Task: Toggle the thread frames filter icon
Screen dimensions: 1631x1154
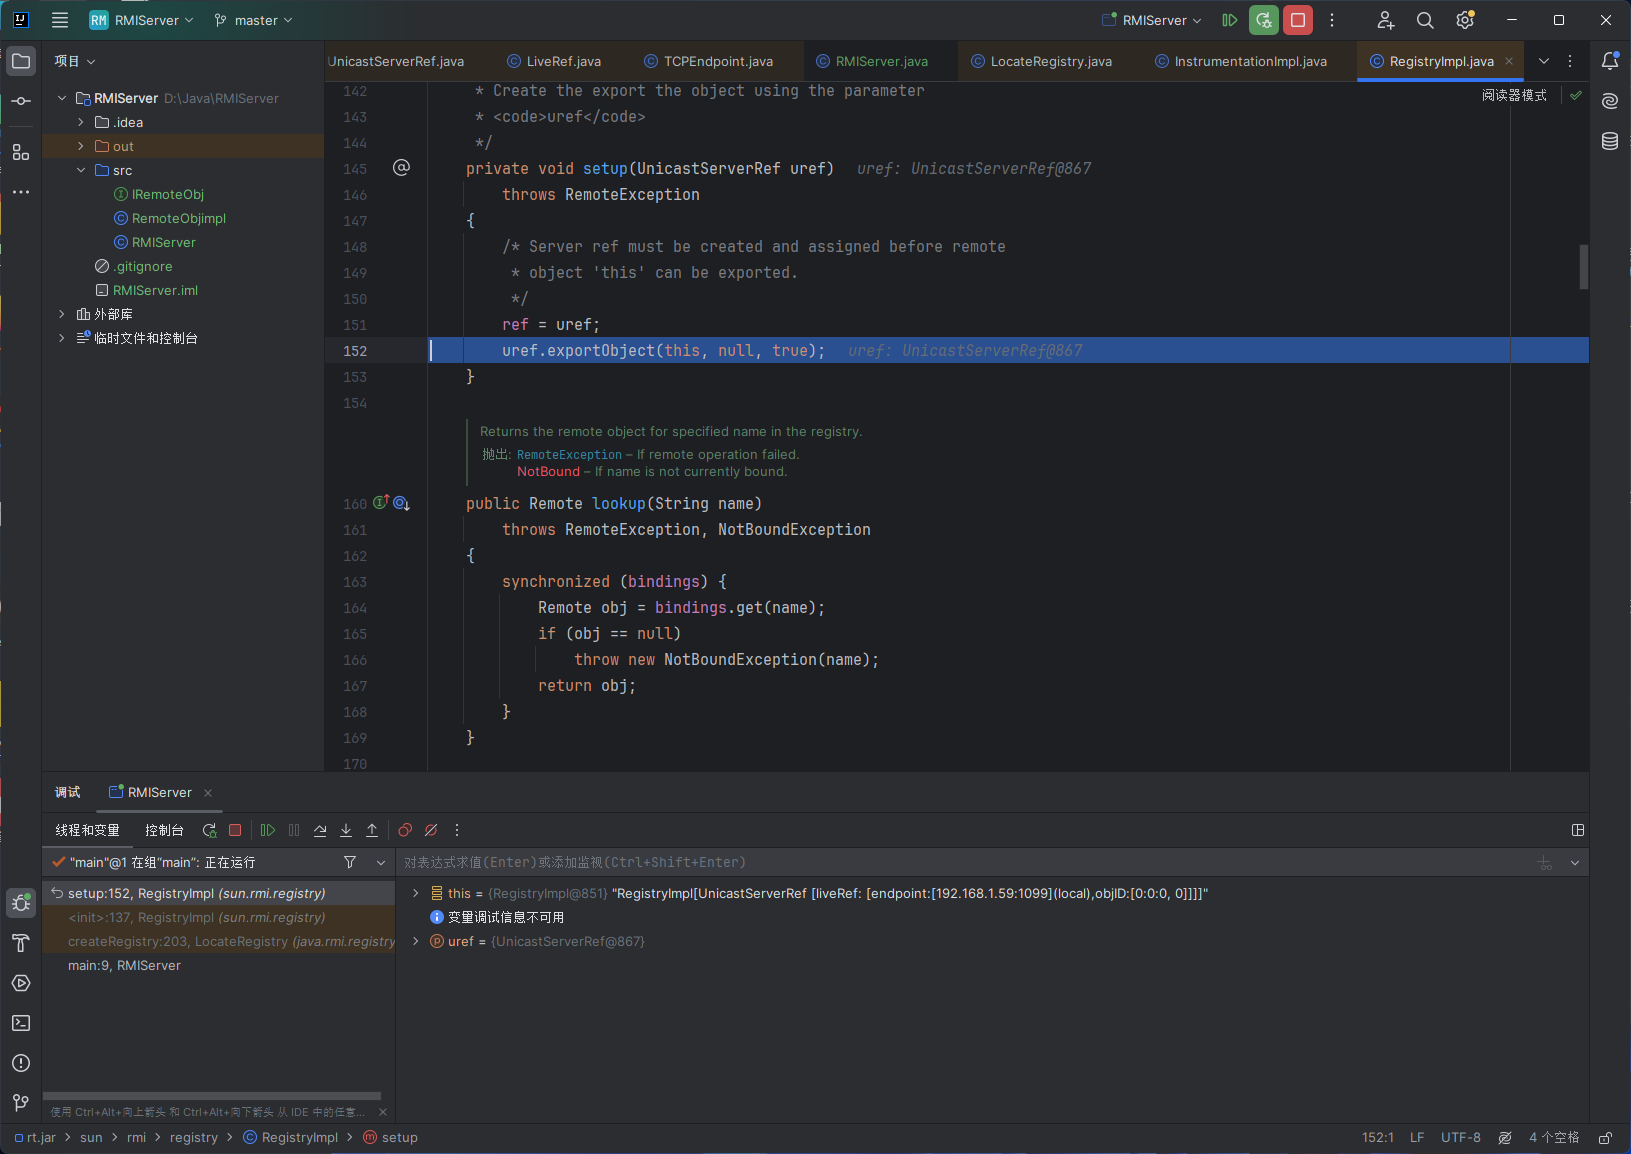Action: (x=350, y=862)
